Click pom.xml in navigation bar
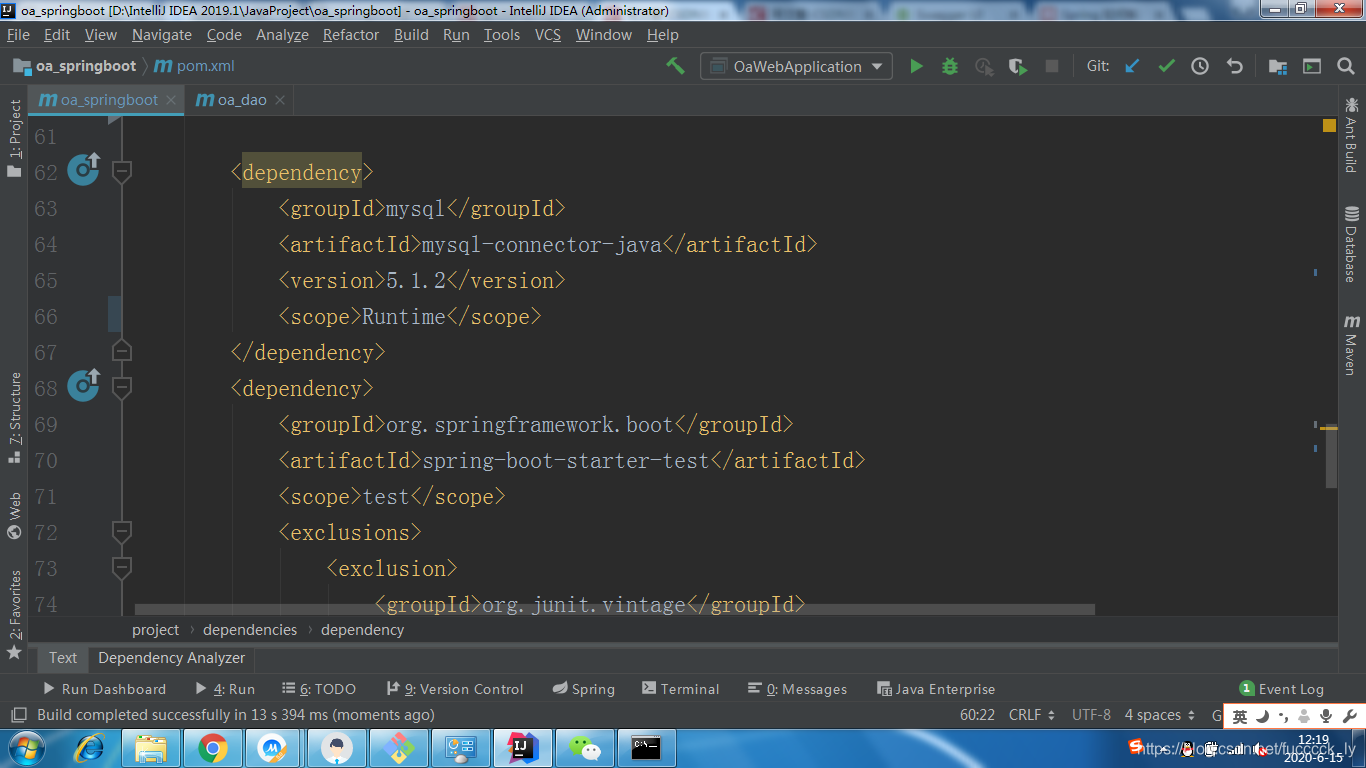Image resolution: width=1366 pixels, height=768 pixels. coord(194,66)
